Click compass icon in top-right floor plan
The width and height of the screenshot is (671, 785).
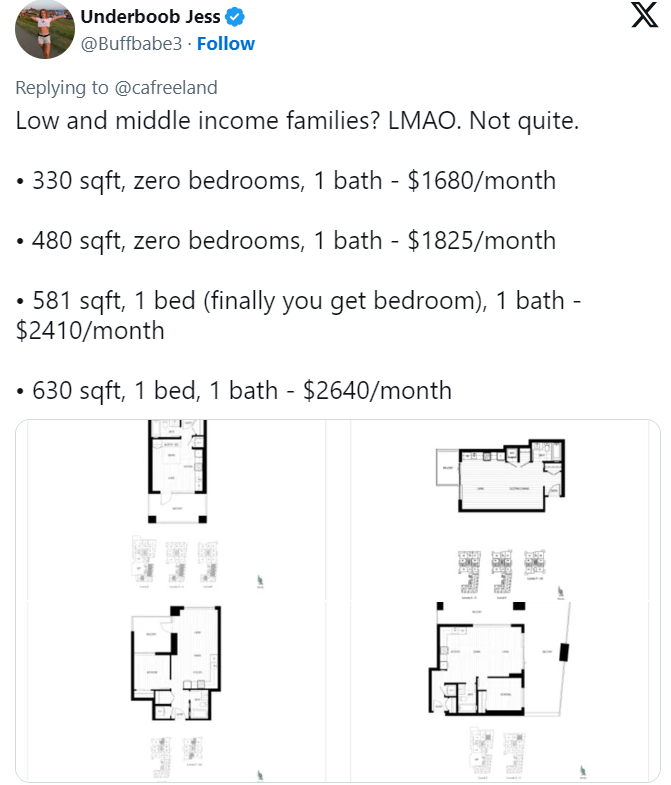pos(561,593)
